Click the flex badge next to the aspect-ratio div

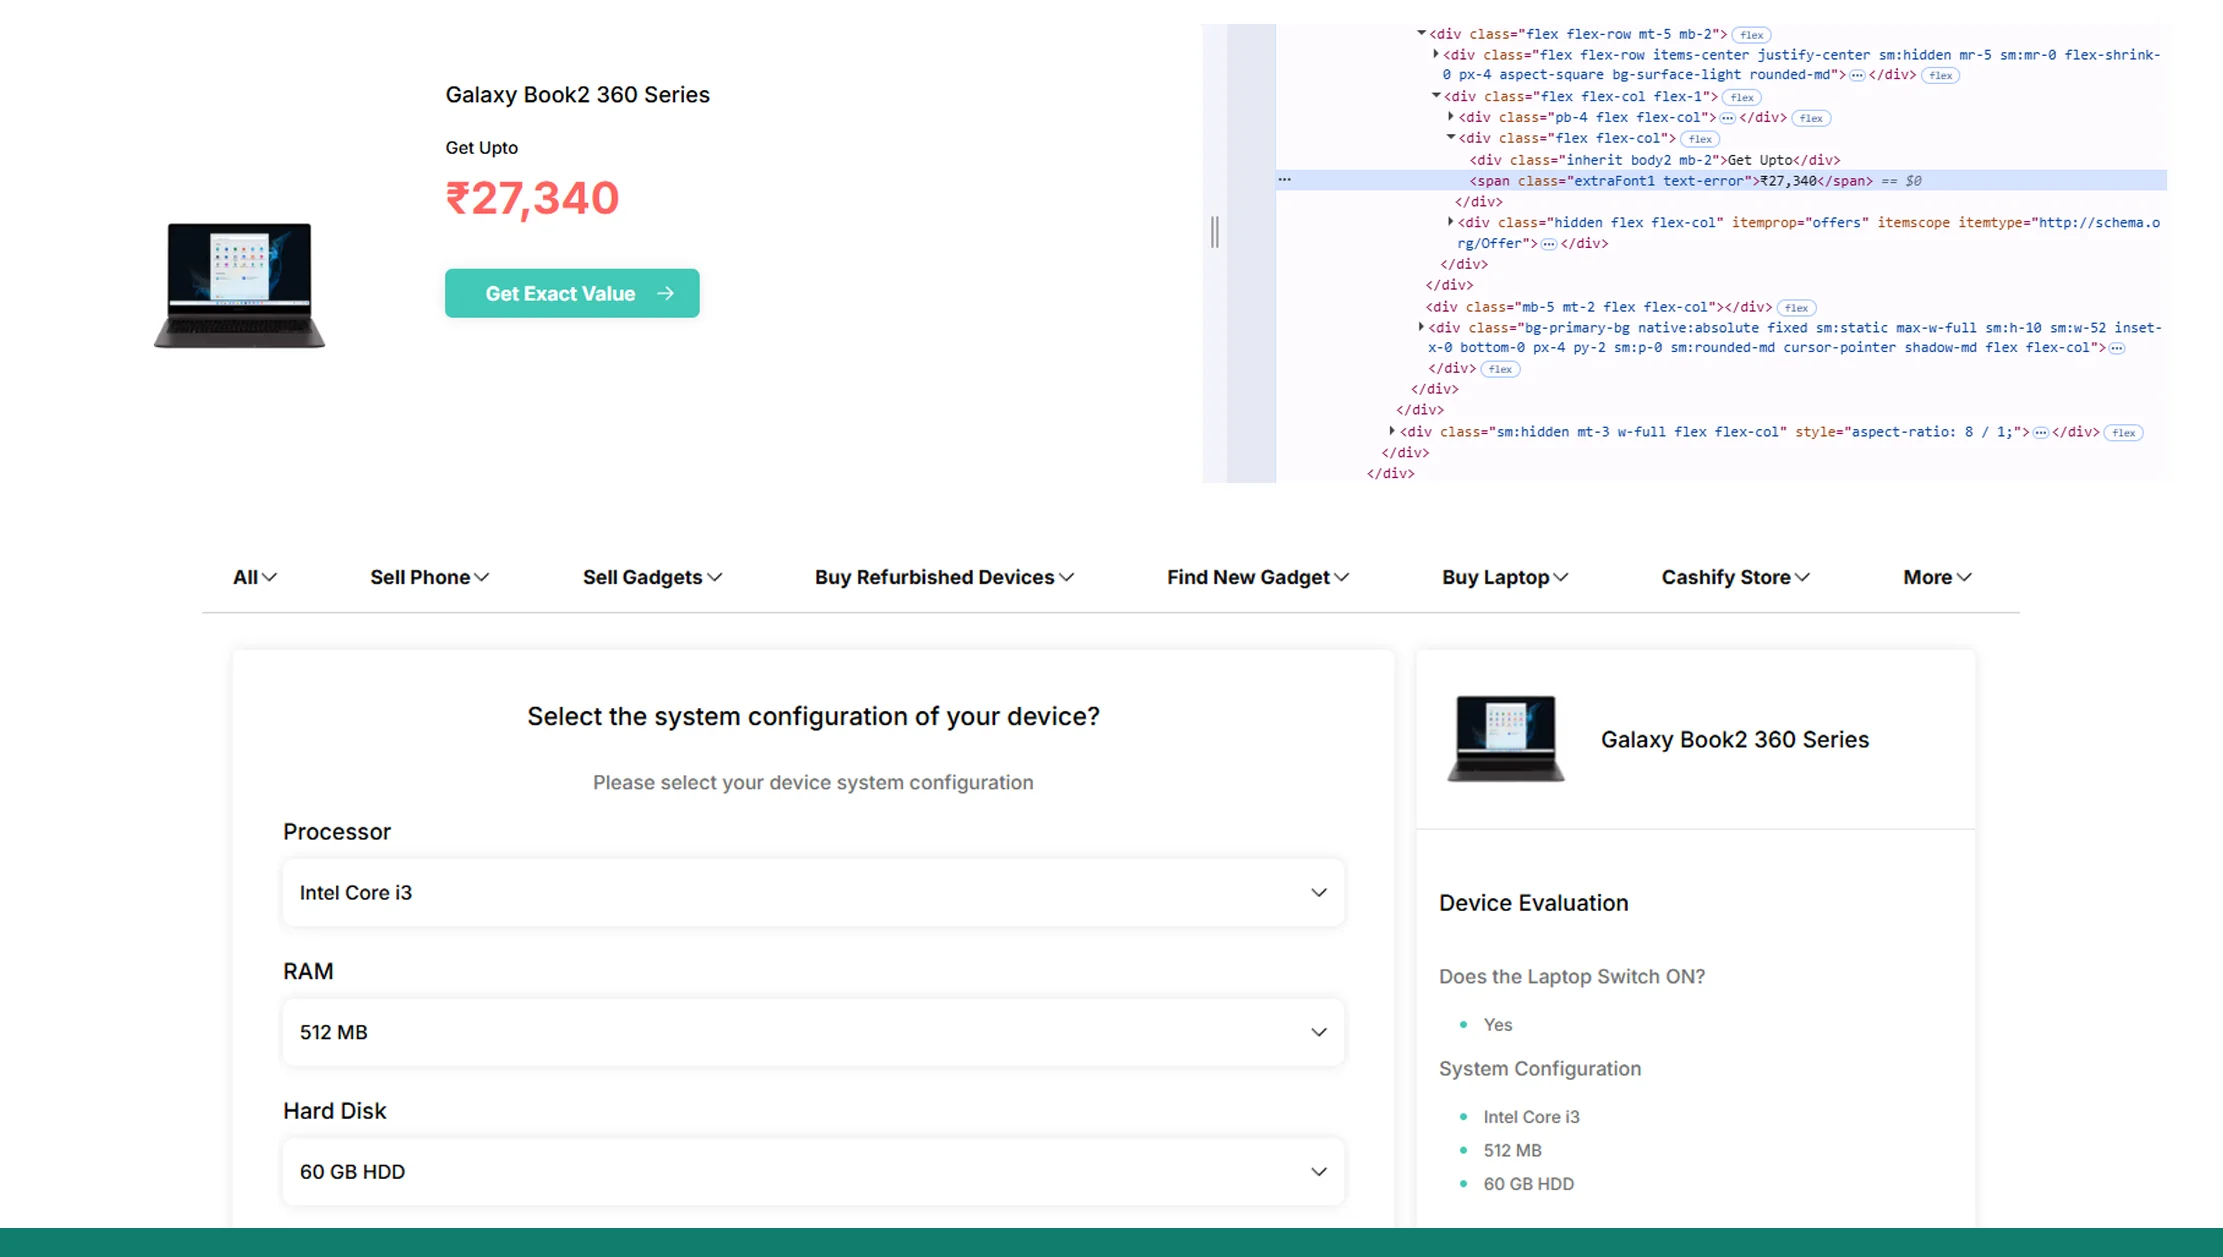coord(2124,432)
